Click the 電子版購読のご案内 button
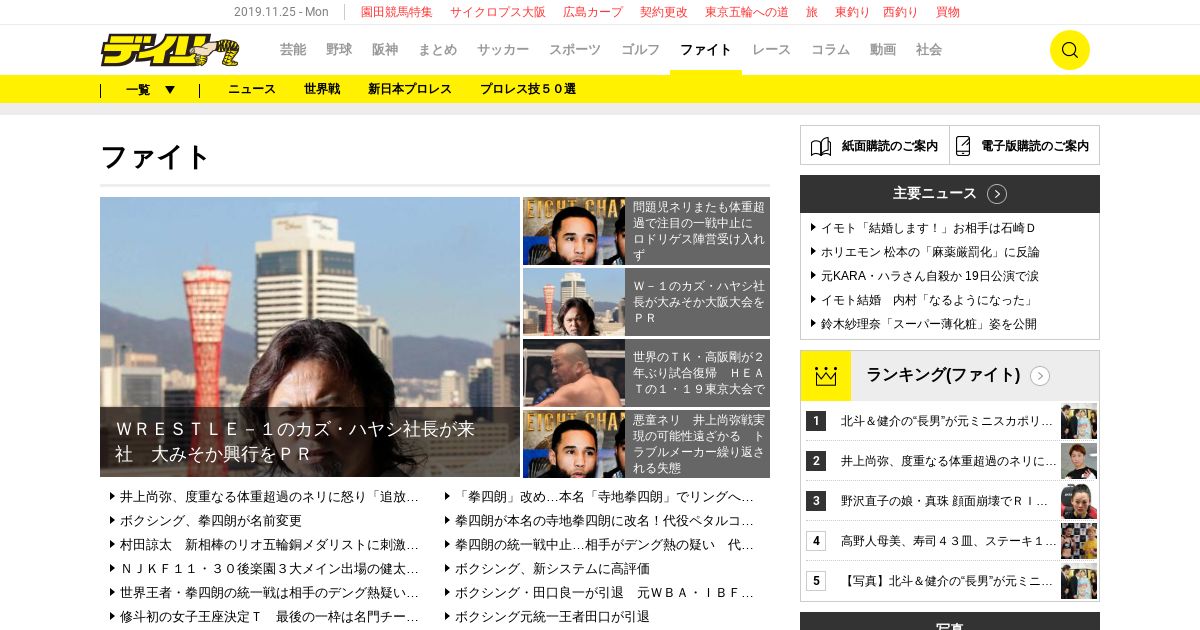The image size is (1200, 630). pyautogui.click(x=1024, y=145)
